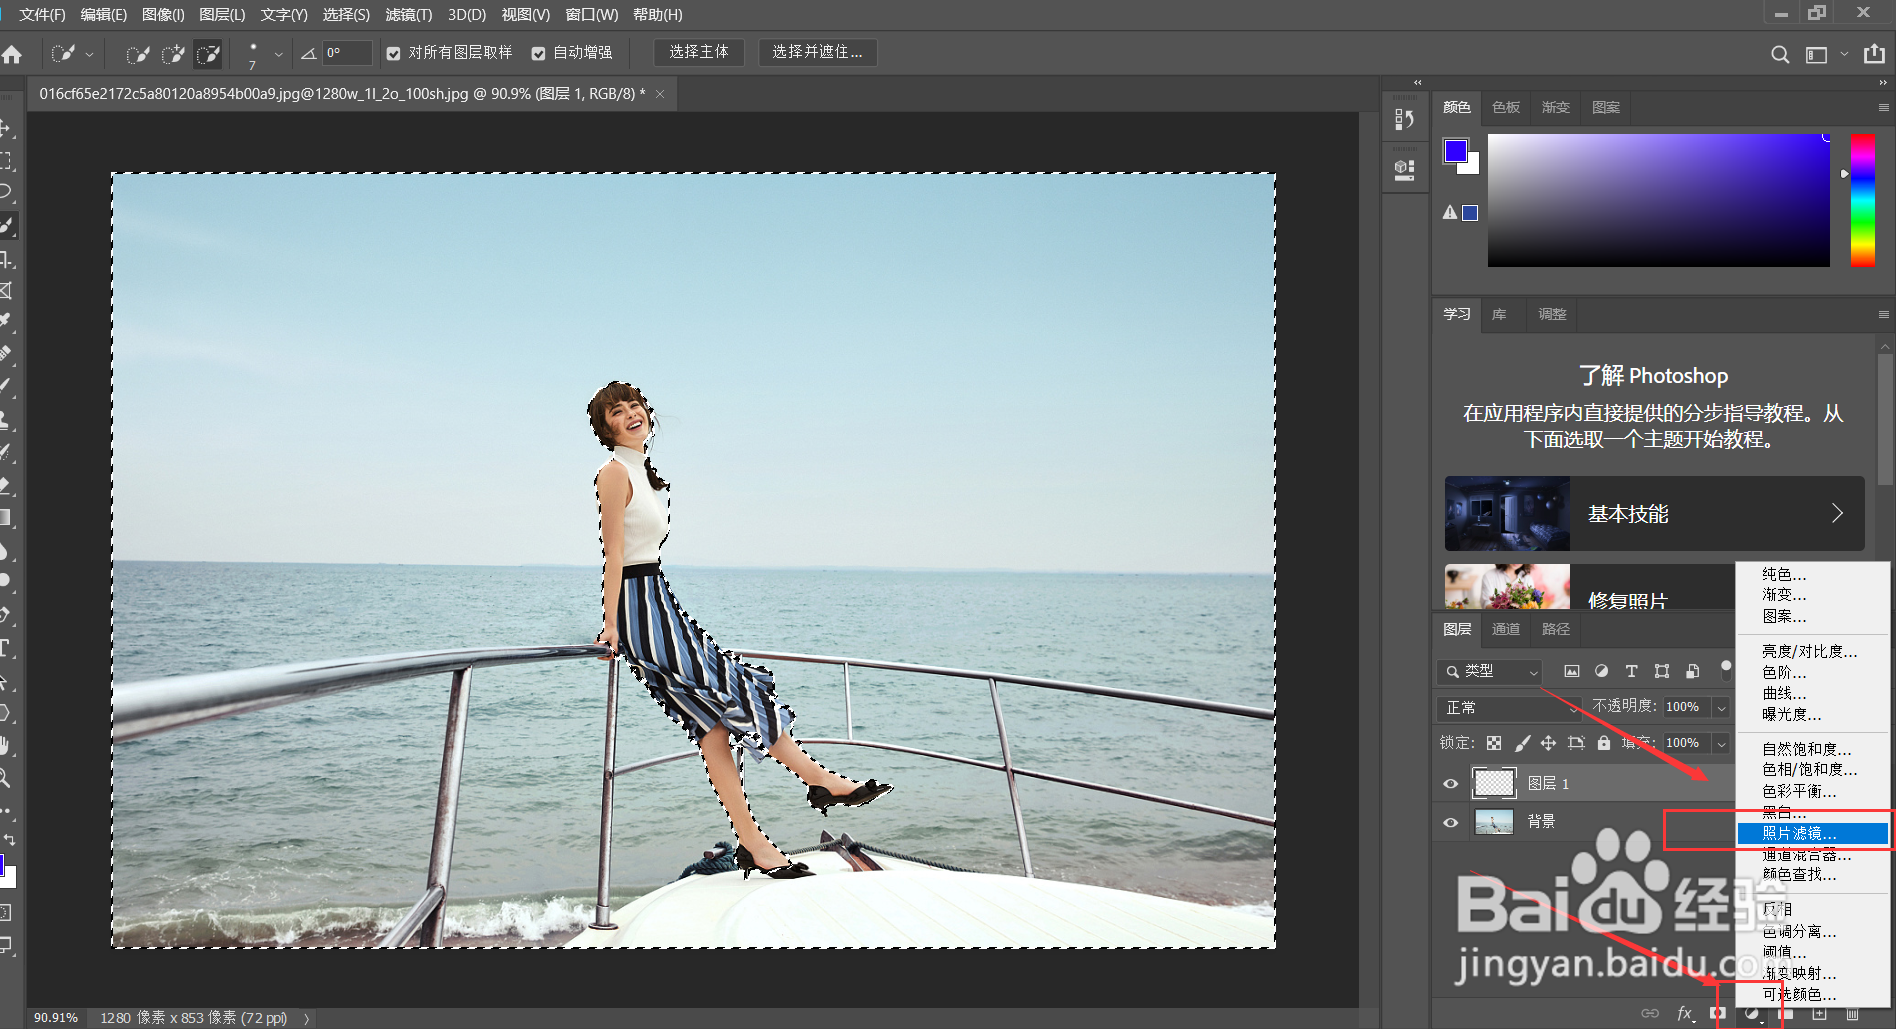Filter layers by text type

coord(1631,671)
